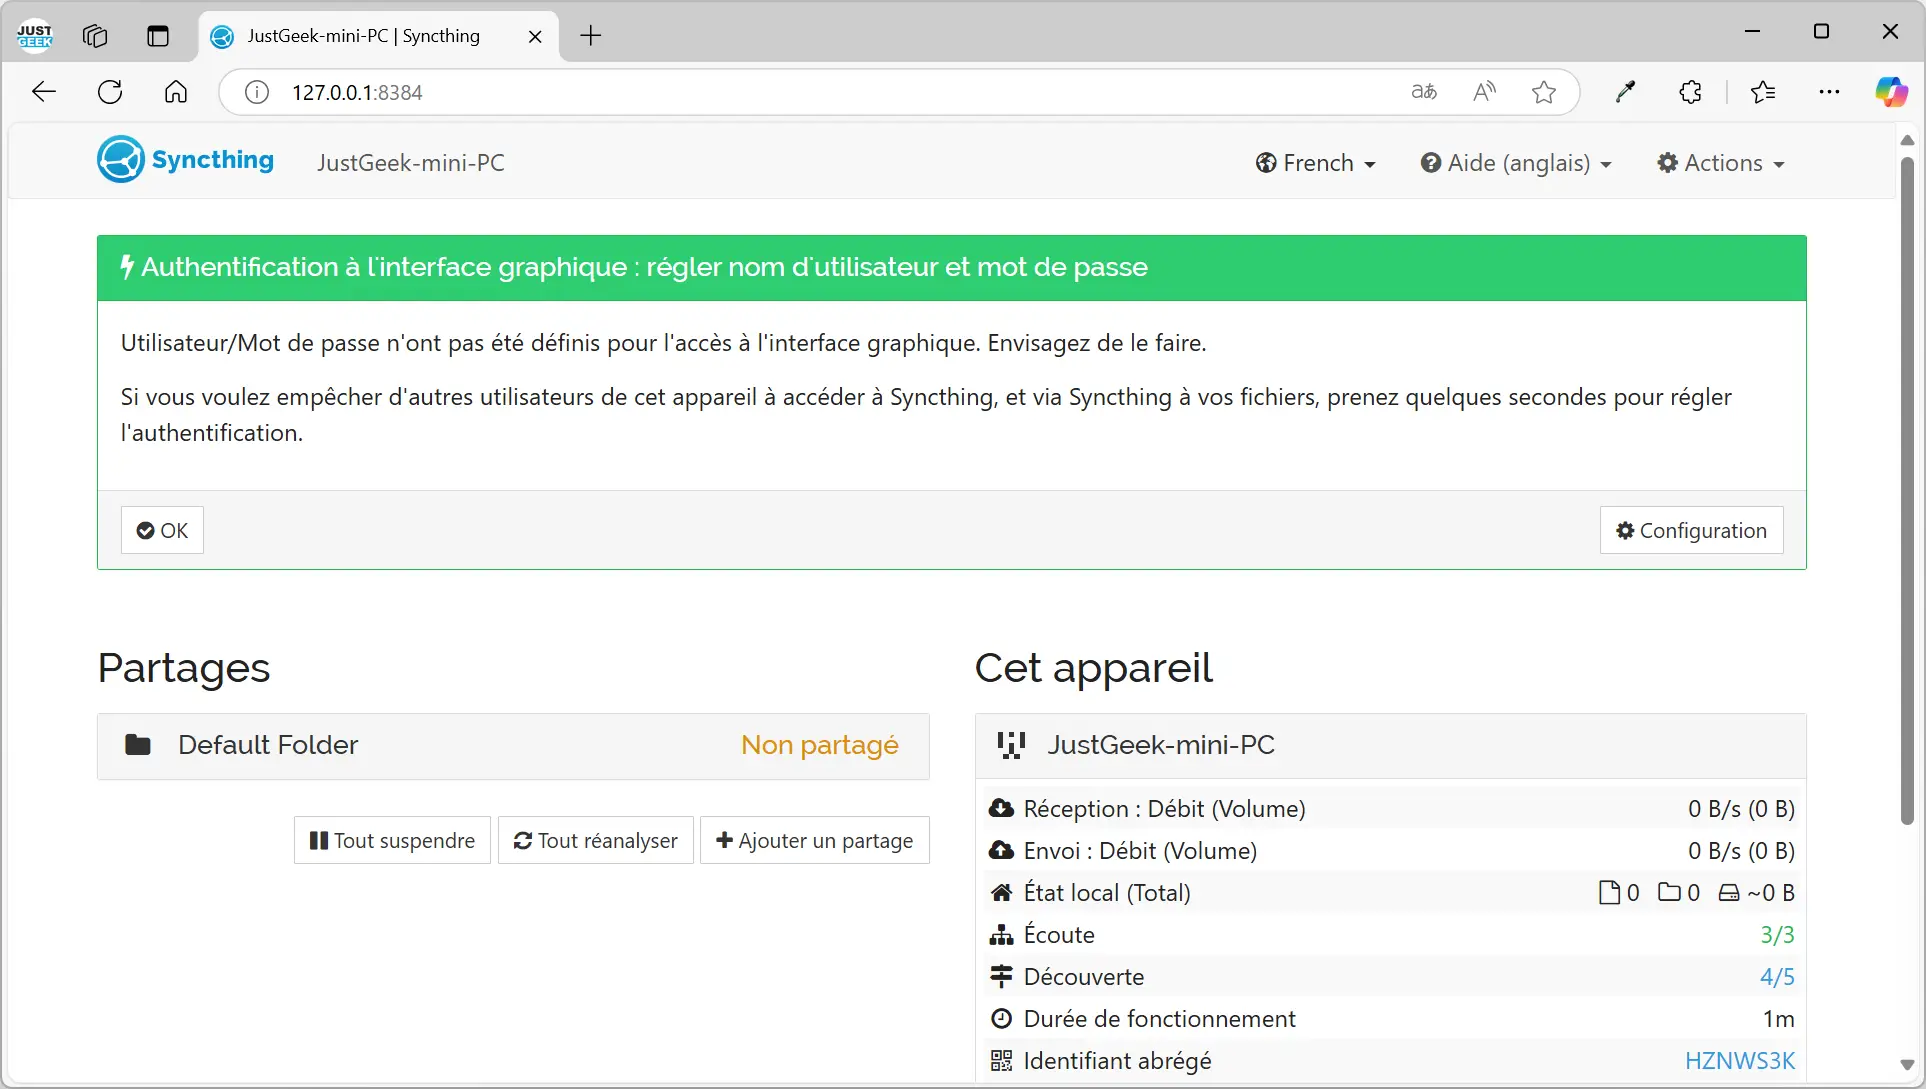
Task: Expand the Default Folder panel
Action: pos(513,746)
